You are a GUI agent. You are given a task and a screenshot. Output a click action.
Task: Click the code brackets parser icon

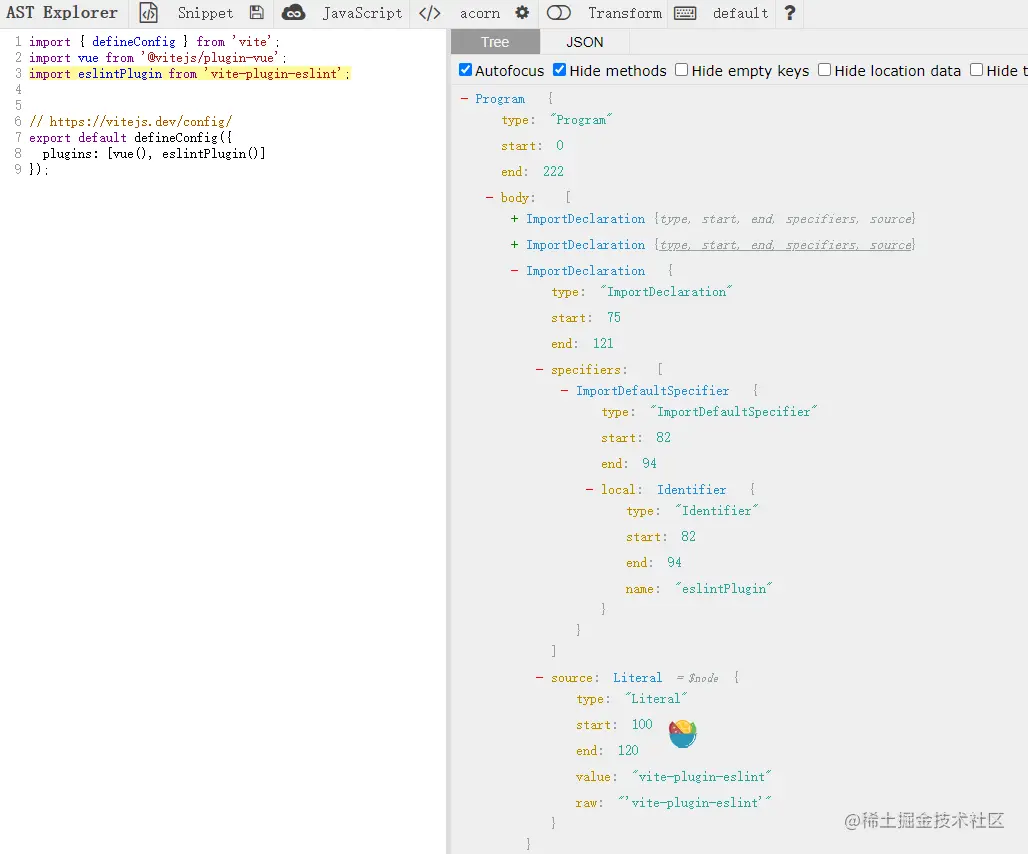pyautogui.click(x=430, y=13)
